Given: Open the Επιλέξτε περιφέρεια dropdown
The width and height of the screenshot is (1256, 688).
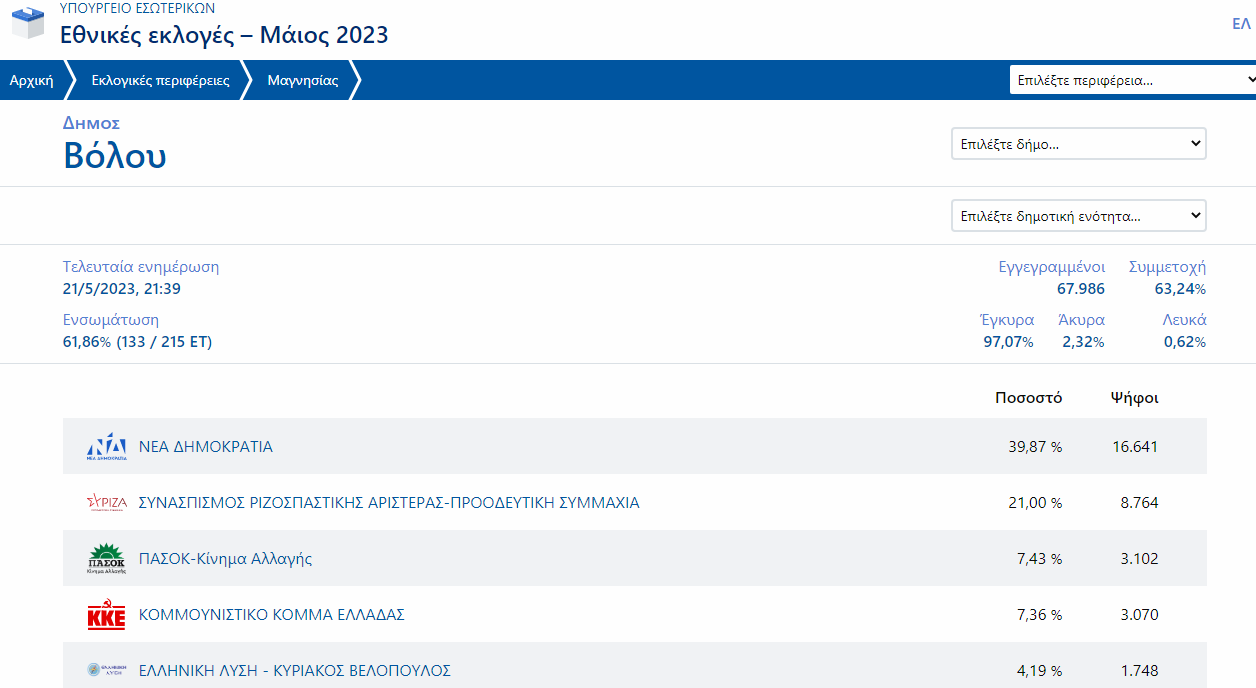Looking at the screenshot, I should 1132,80.
